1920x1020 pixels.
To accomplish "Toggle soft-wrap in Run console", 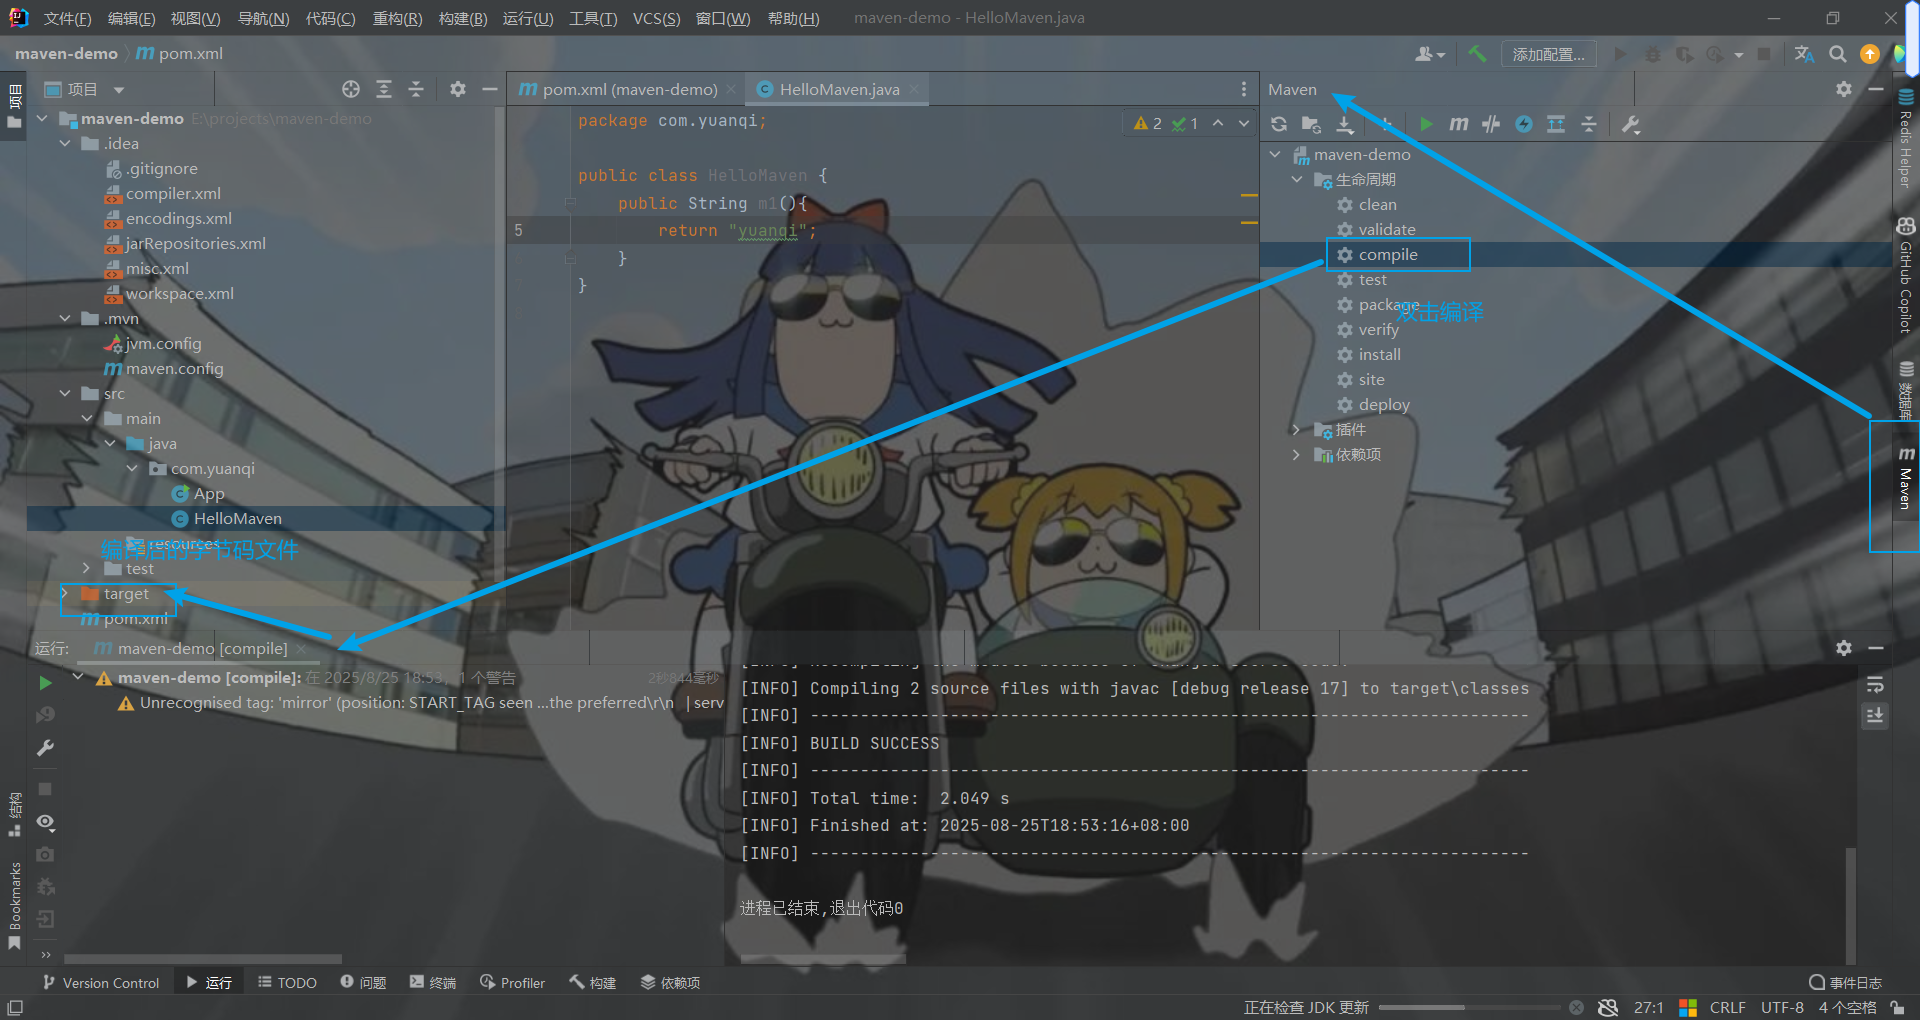I will (1875, 685).
